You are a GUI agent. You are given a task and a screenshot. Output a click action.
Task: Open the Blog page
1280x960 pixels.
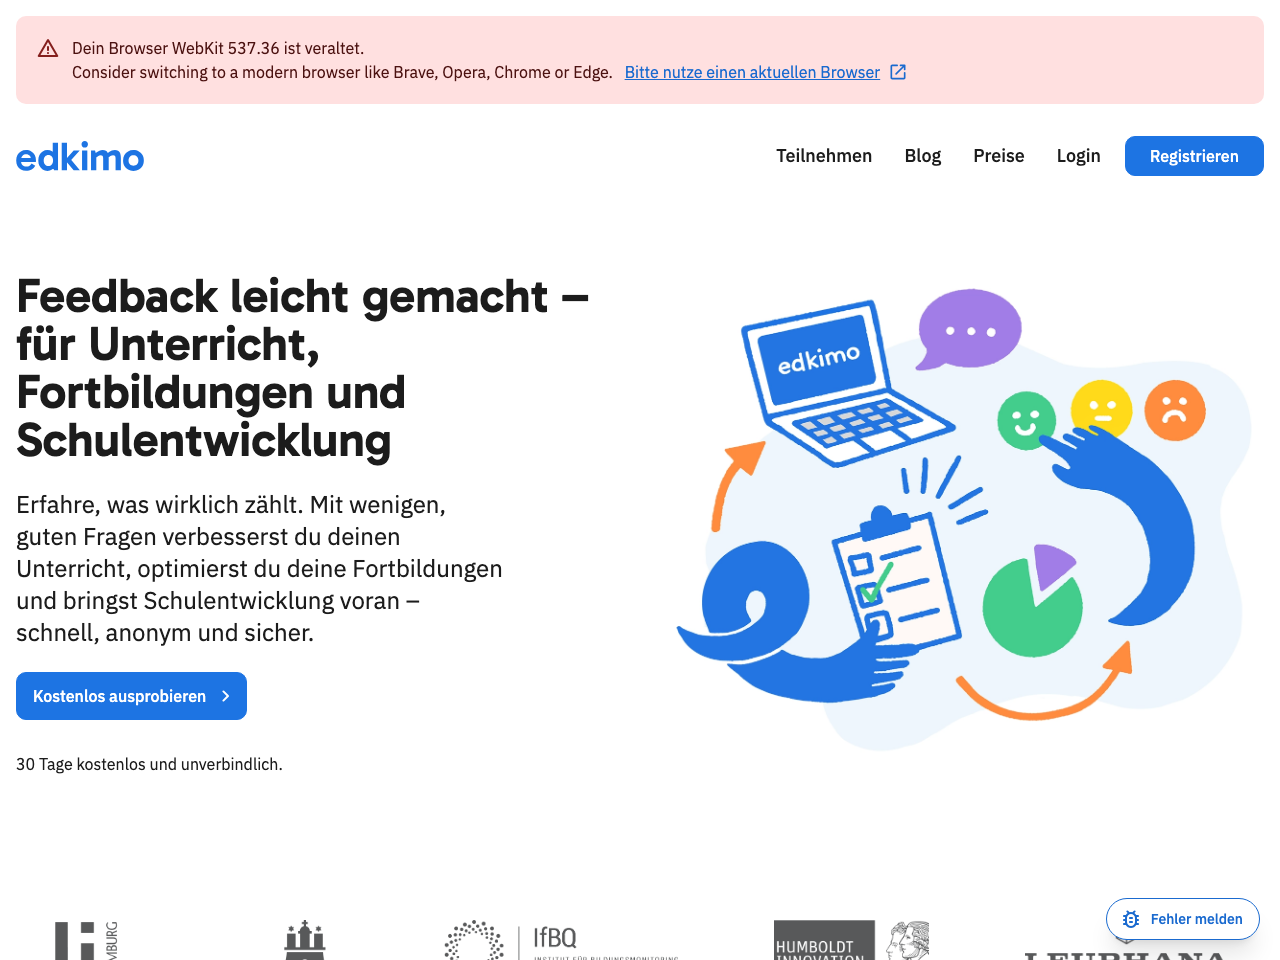pos(922,156)
